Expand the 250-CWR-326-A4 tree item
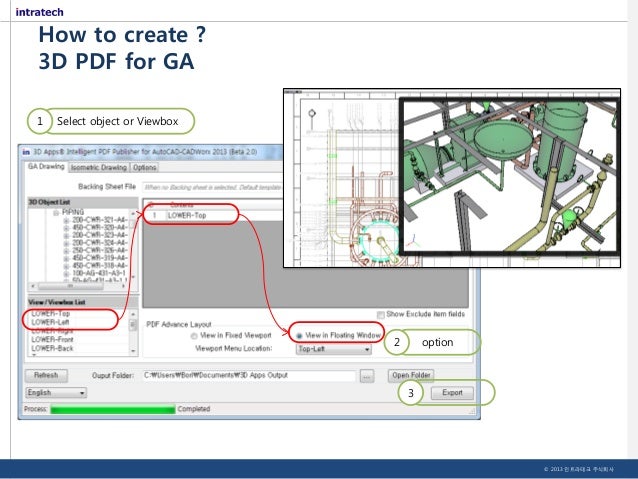 66,250
